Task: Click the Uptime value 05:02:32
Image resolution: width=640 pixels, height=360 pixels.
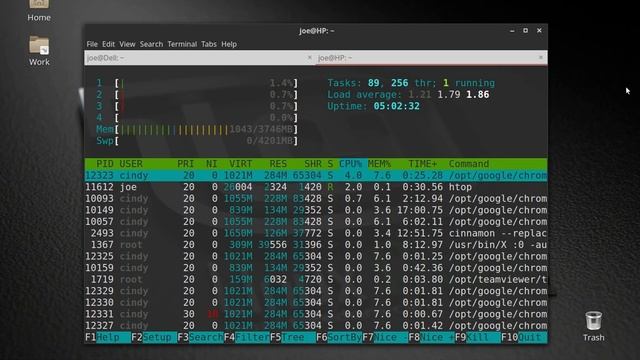Action: coord(396,107)
